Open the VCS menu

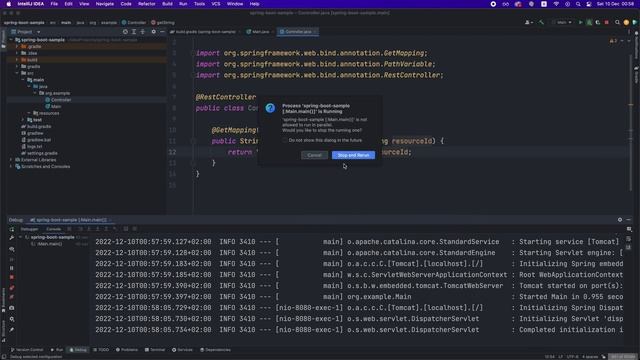tap(216, 4)
